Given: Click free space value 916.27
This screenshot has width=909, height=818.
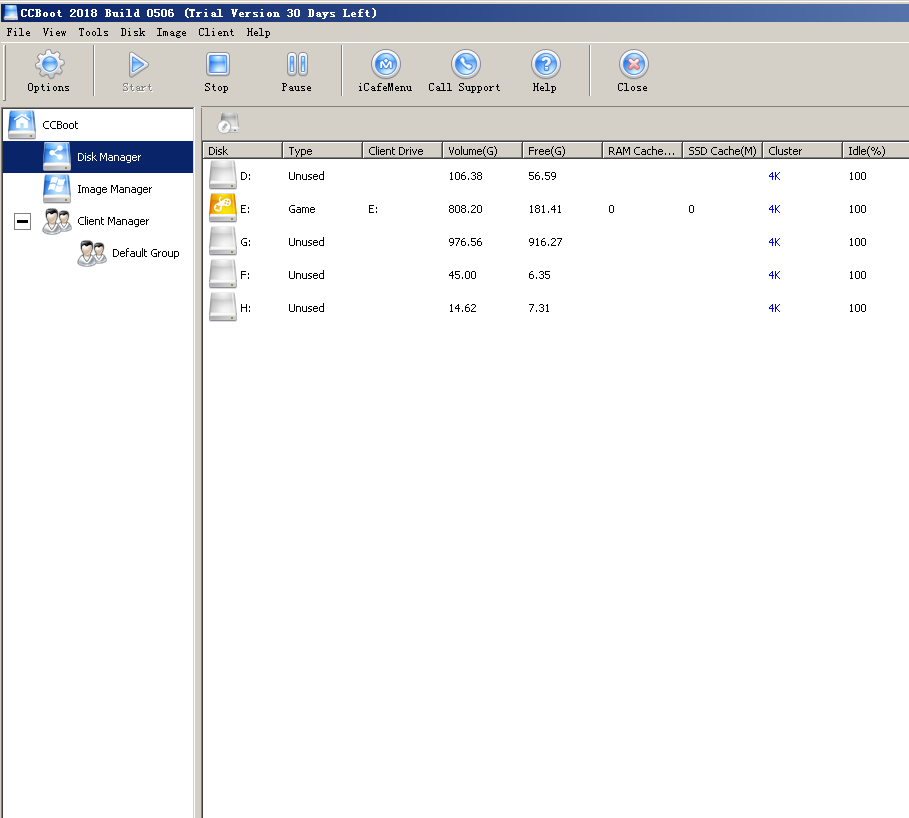Looking at the screenshot, I should [x=545, y=242].
